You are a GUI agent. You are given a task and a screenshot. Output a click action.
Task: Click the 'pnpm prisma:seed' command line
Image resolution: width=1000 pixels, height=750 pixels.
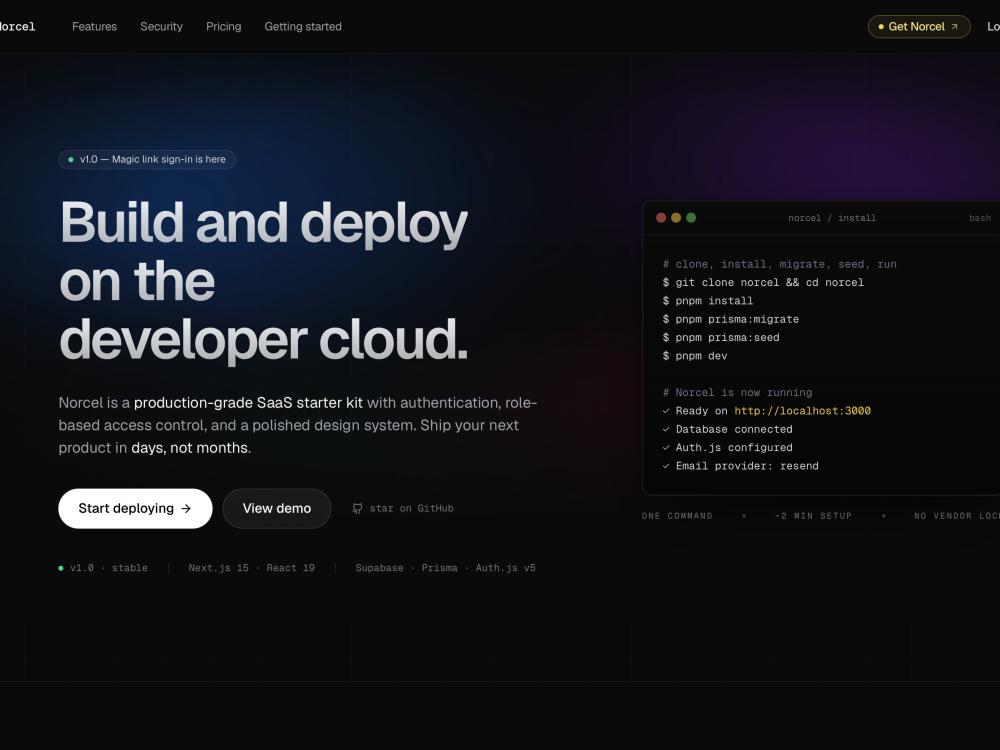click(721, 337)
